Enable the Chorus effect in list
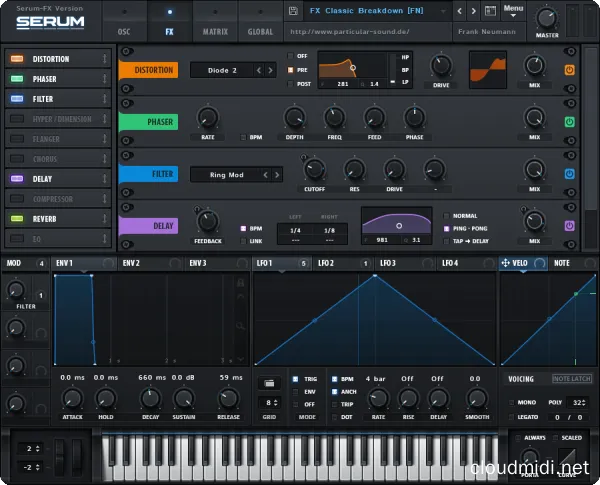Viewport: 600px width, 485px height. pyautogui.click(x=17, y=158)
